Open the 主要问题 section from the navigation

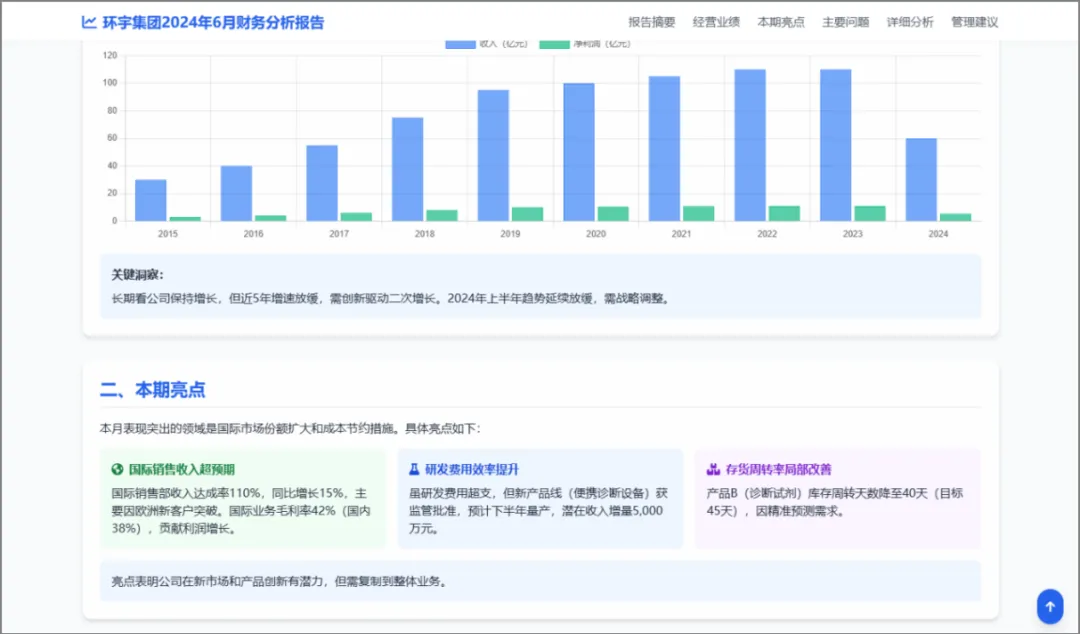click(845, 21)
